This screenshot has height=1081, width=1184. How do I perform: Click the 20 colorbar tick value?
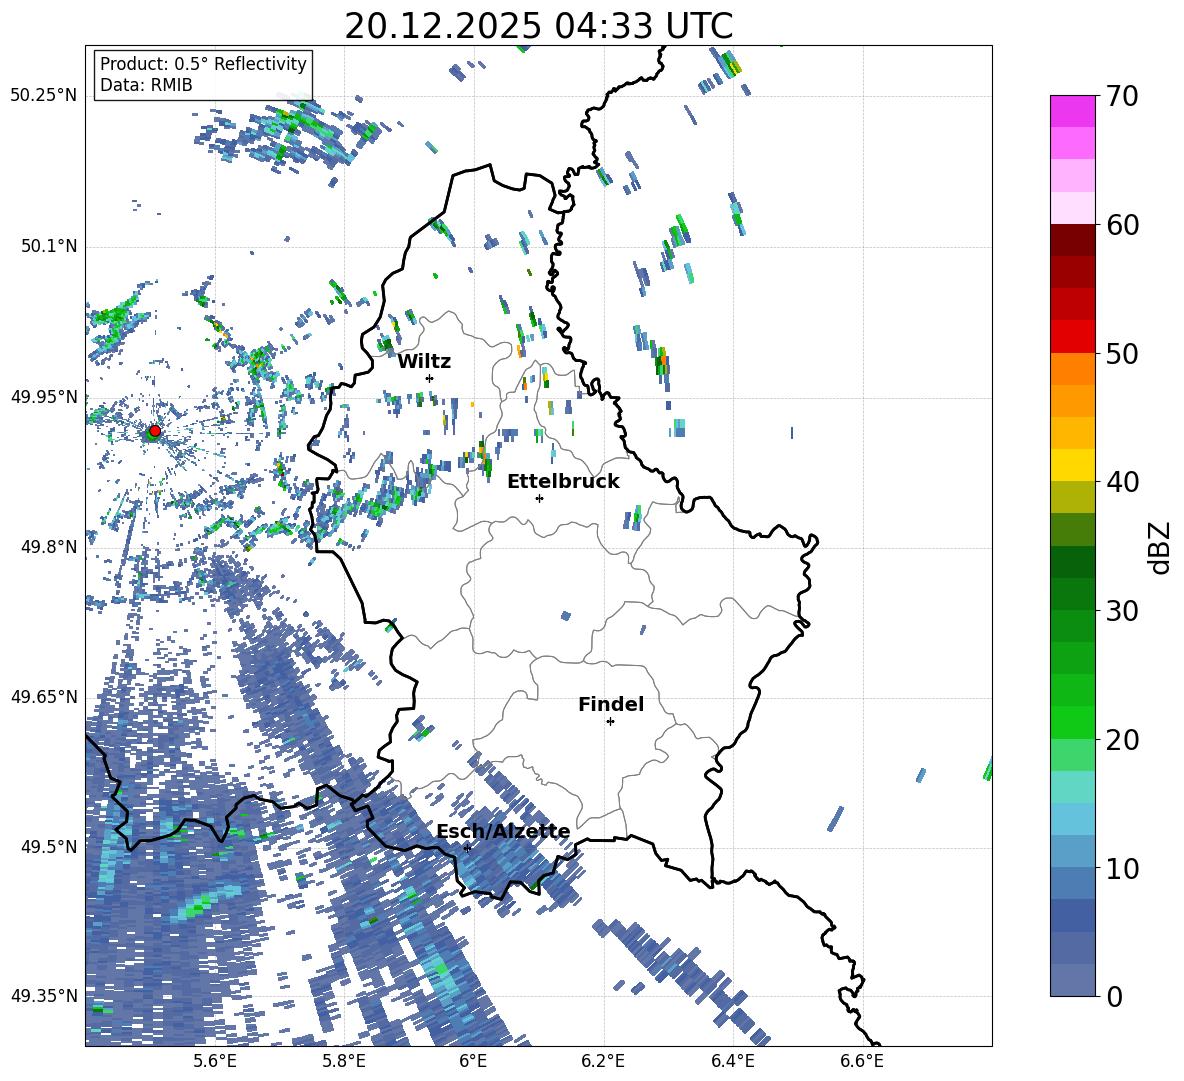point(1122,740)
